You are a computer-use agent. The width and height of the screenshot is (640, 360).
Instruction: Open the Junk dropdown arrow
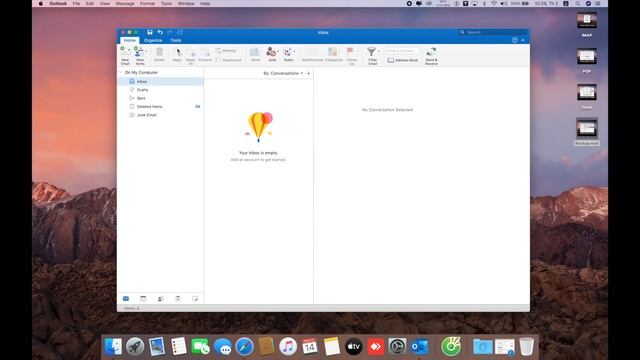(x=278, y=51)
